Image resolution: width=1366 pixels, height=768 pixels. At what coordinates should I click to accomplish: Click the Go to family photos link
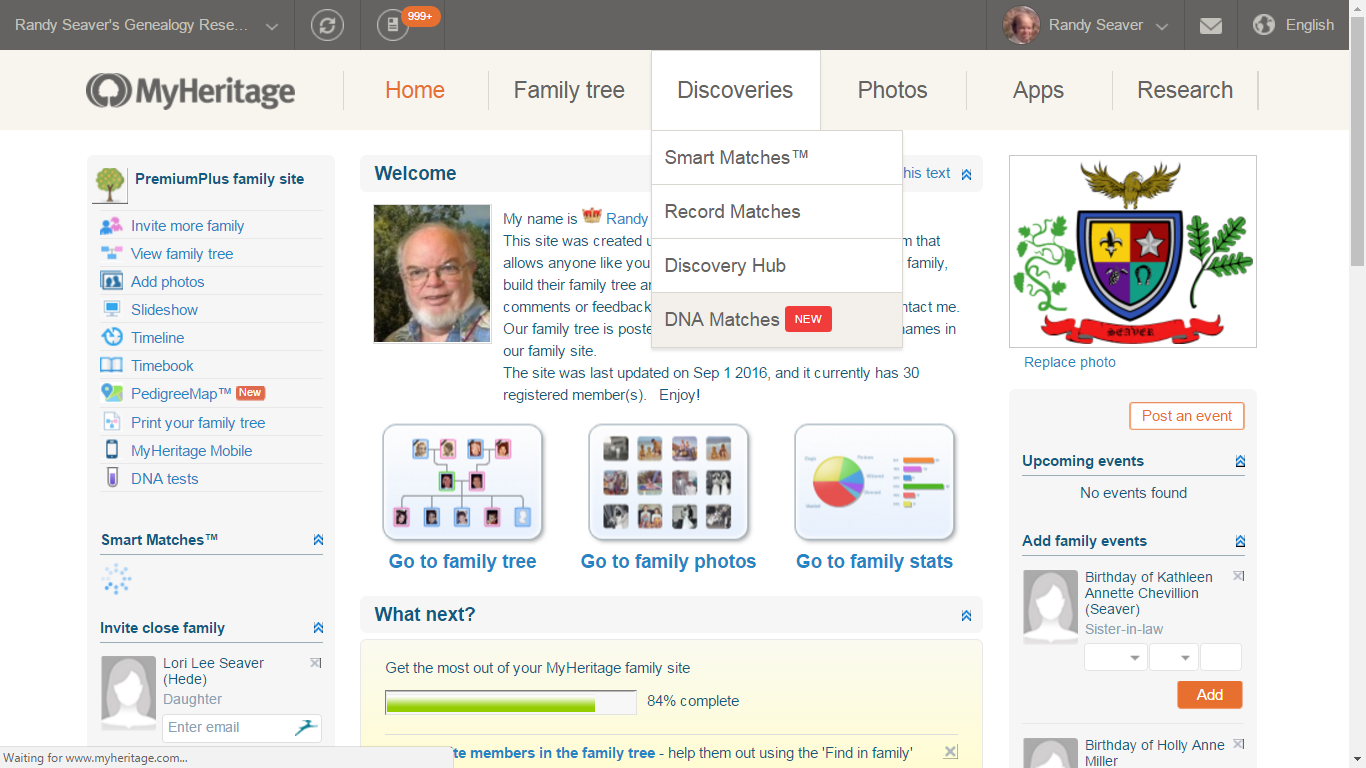(669, 561)
